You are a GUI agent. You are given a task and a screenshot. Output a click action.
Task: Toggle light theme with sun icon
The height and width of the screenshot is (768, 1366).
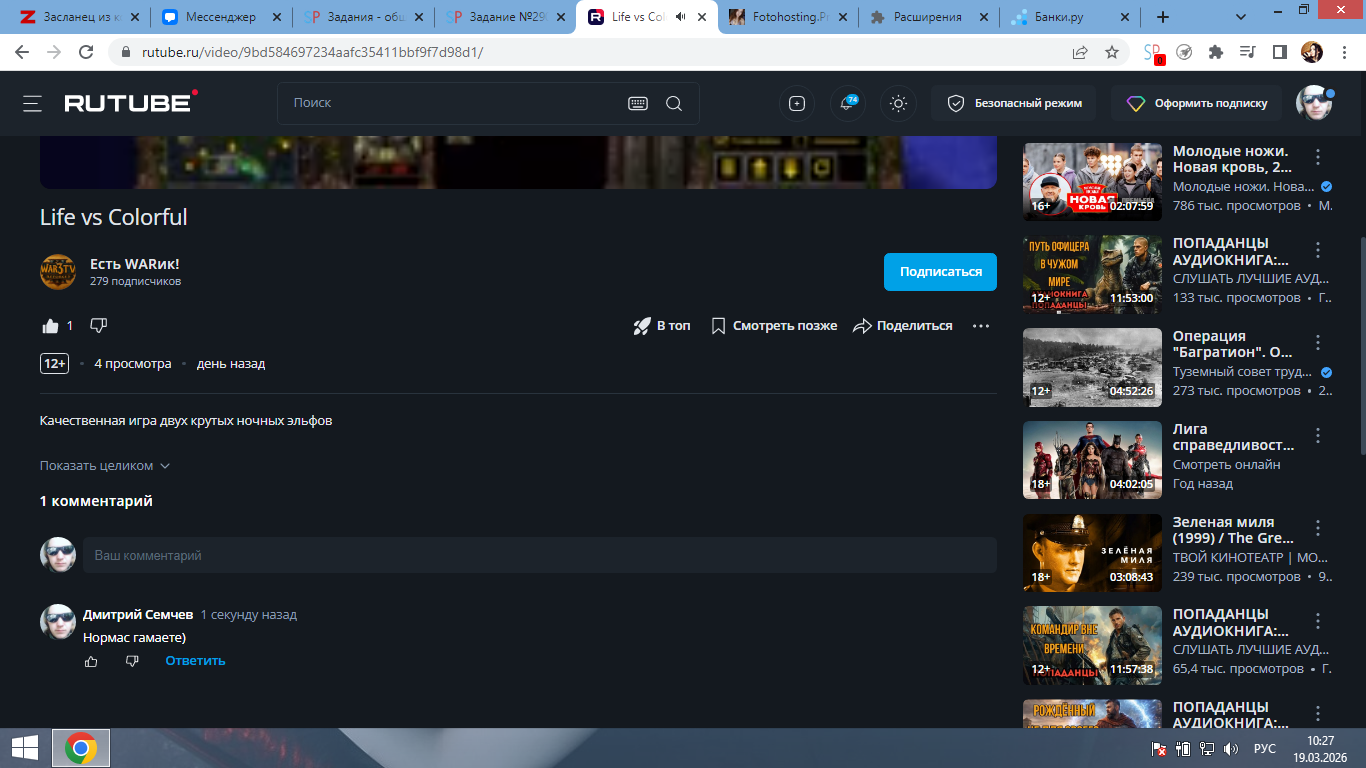coord(898,103)
